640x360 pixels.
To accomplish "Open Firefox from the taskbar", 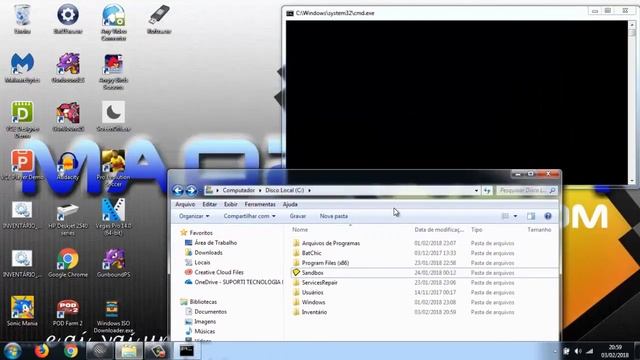I will tap(41, 351).
